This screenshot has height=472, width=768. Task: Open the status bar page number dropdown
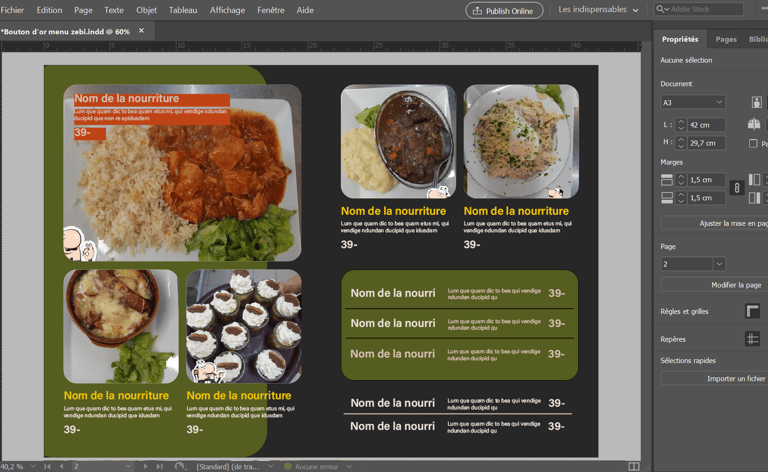(x=128, y=466)
